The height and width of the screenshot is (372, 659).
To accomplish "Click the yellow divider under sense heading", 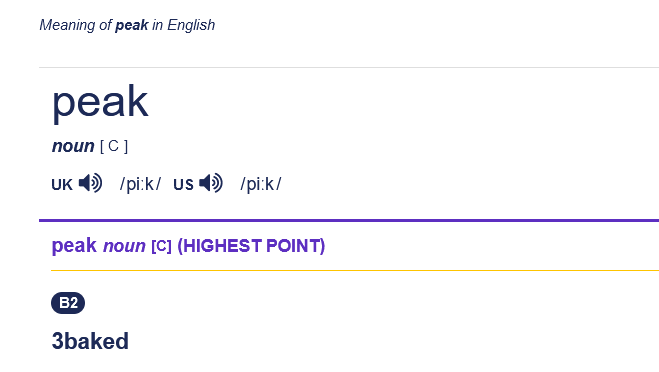I will tap(355, 271).
